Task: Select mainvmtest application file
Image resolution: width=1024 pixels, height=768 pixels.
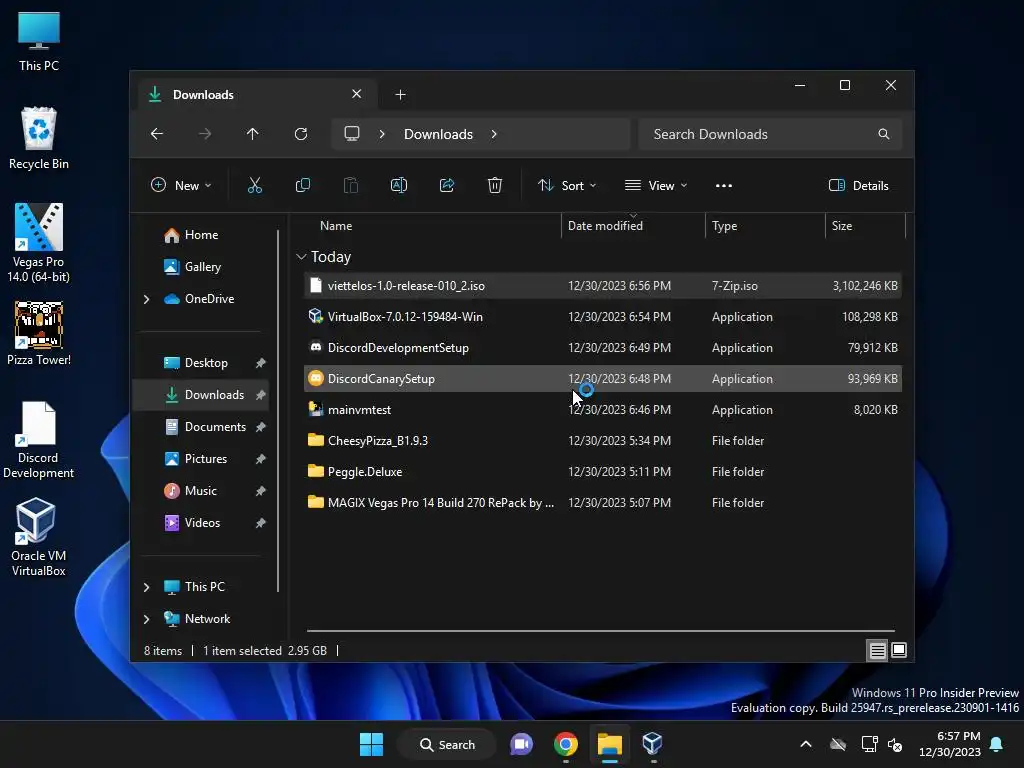Action: (603, 410)
